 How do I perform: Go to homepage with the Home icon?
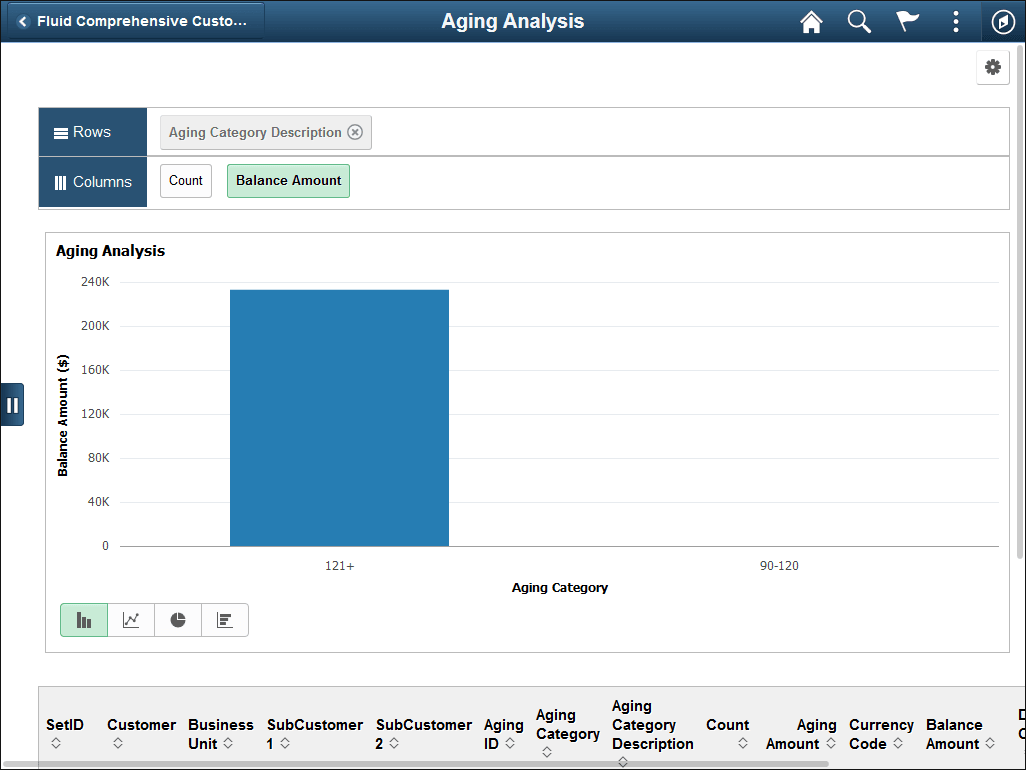811,21
